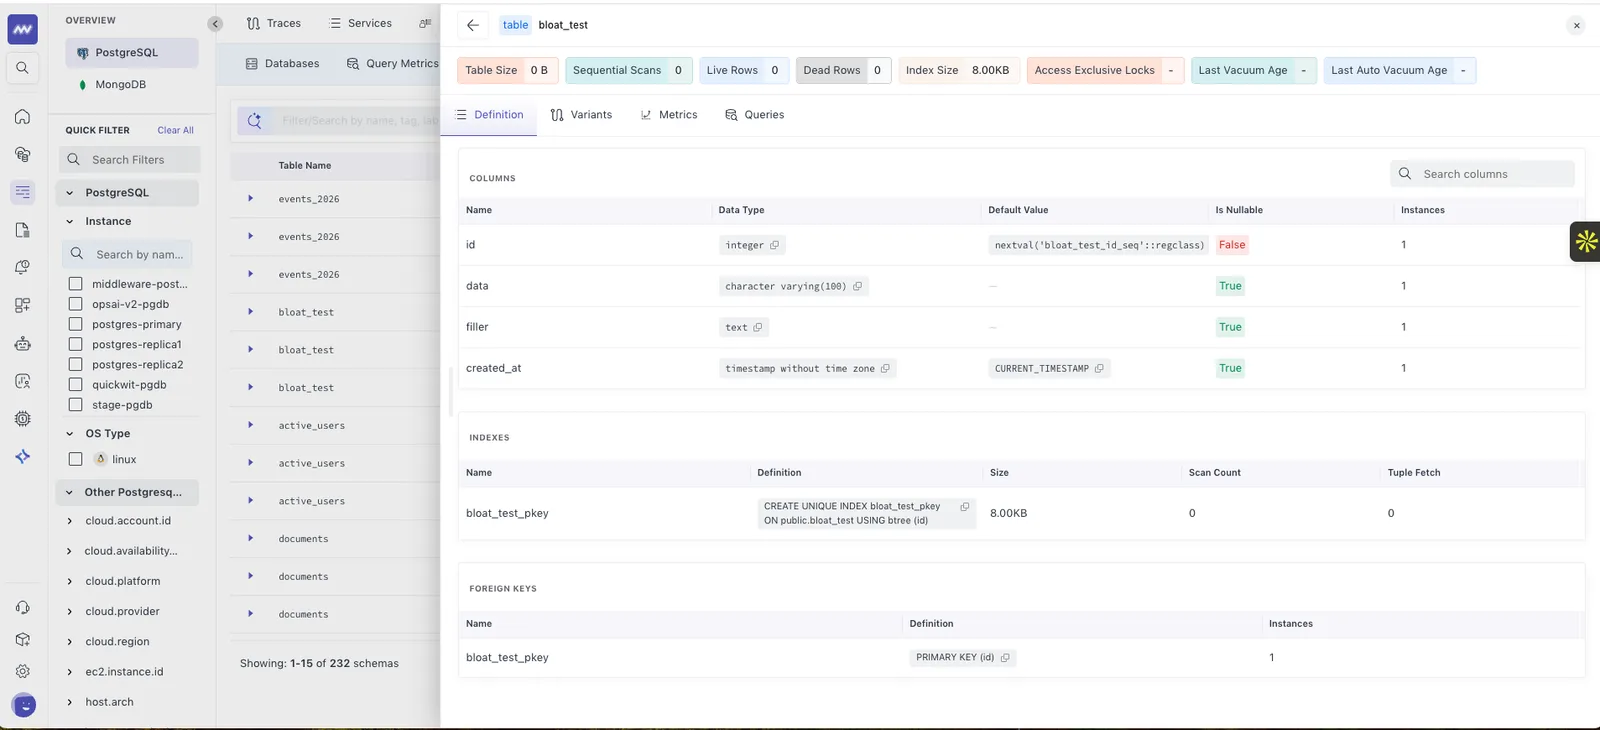Collapse the Instance filter section
Screen dimensions: 1600x730
pos(69,222)
